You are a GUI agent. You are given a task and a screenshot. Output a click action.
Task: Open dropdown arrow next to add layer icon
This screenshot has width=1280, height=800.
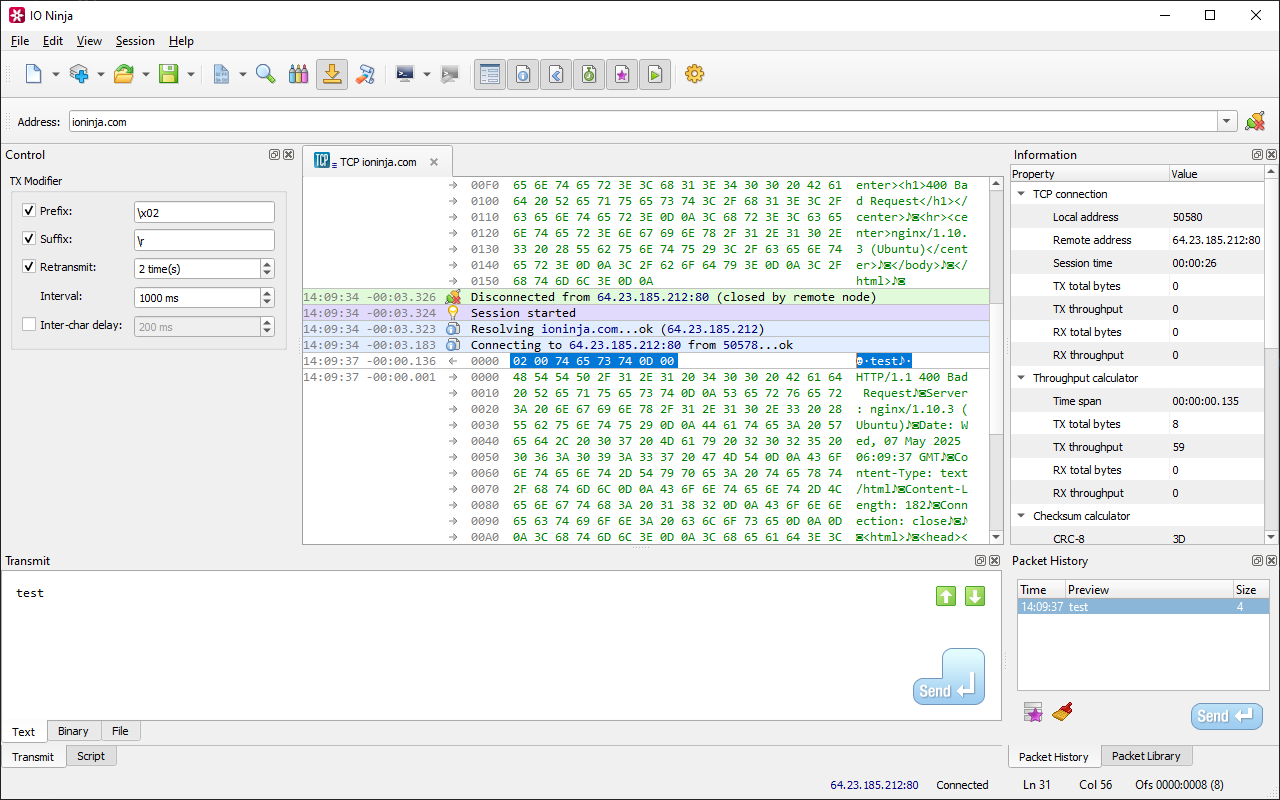tap(100, 74)
